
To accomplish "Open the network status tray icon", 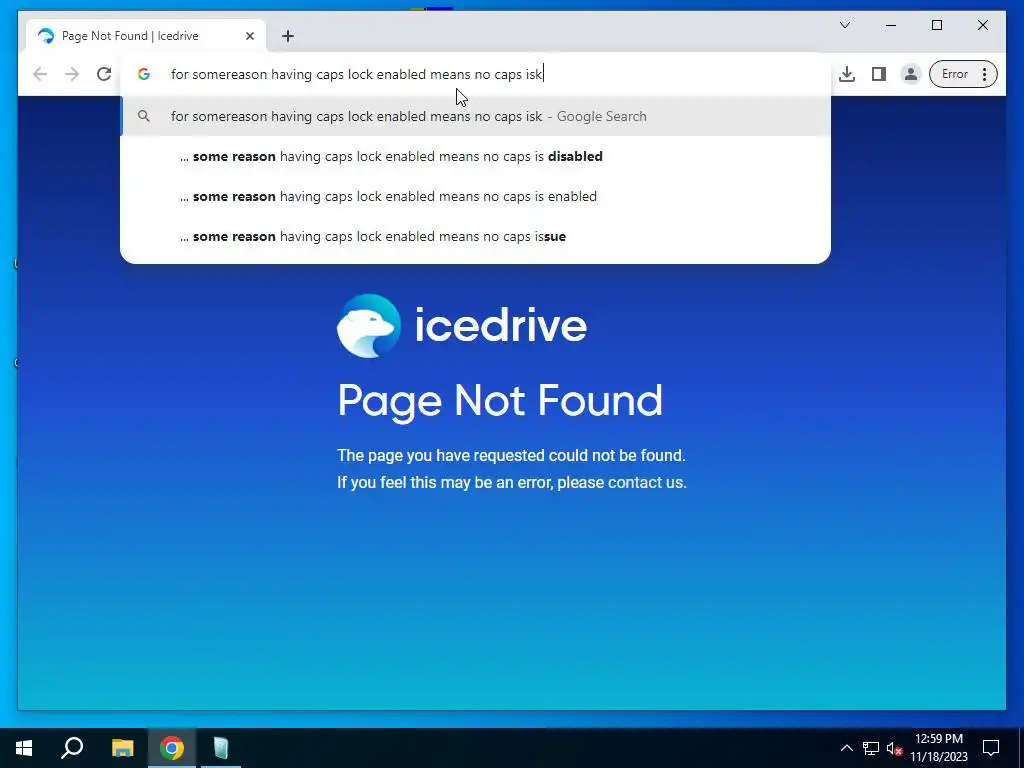I will tap(871, 748).
